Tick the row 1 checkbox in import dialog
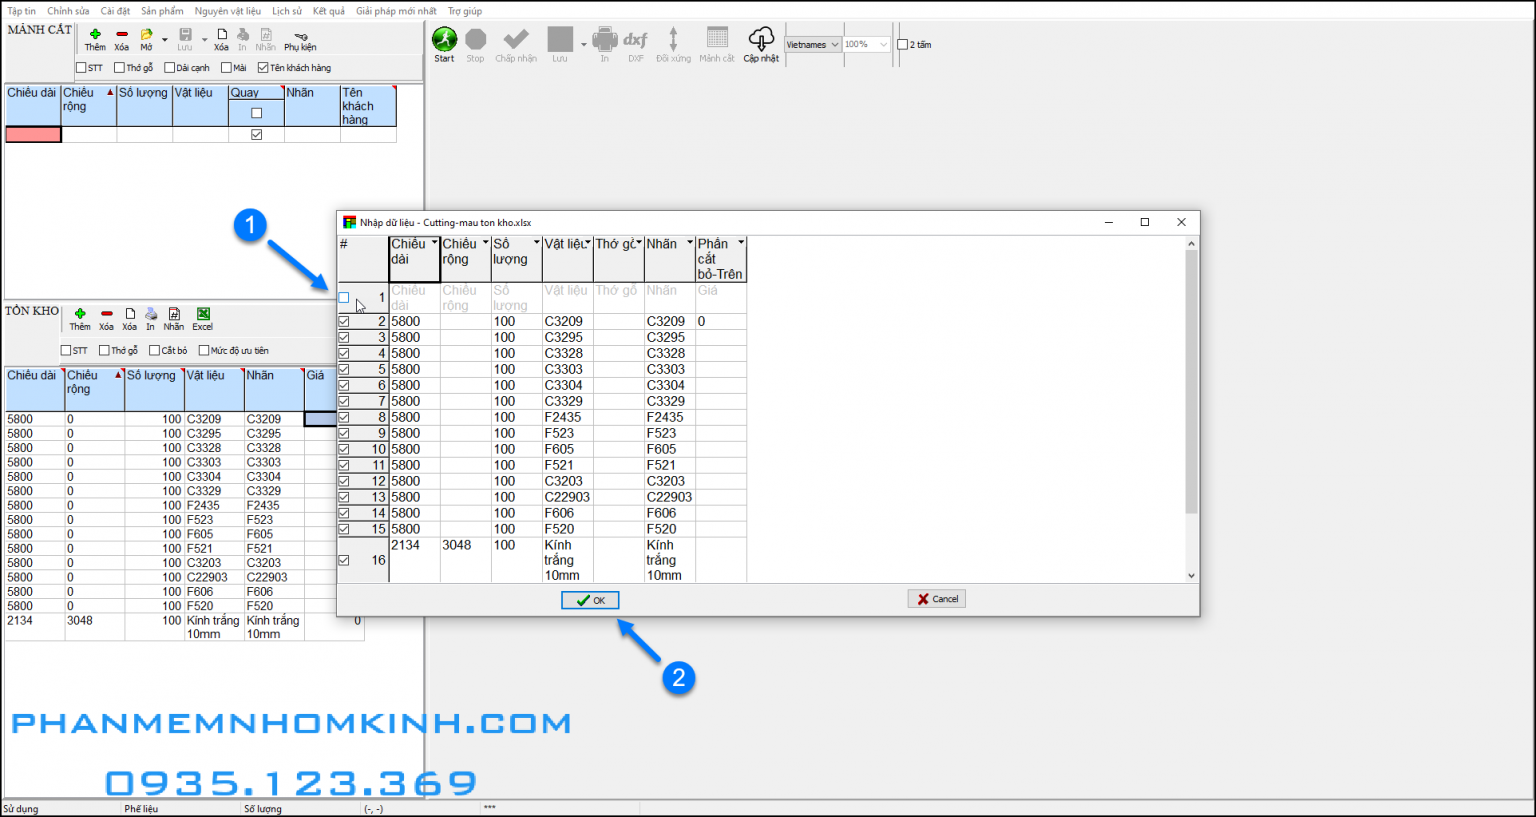This screenshot has width=1536, height=817. (x=344, y=298)
